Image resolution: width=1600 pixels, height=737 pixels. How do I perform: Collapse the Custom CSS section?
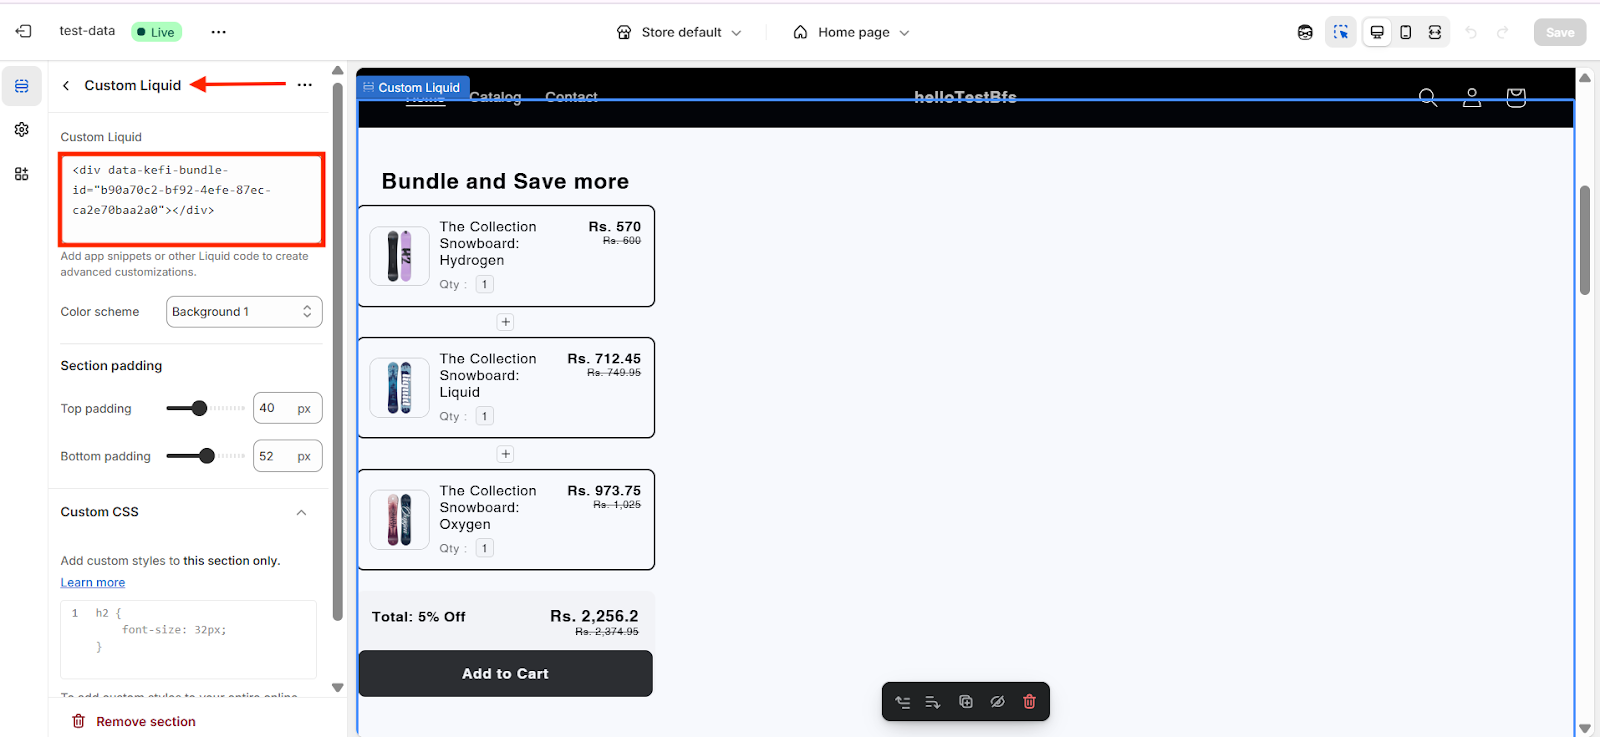click(301, 512)
